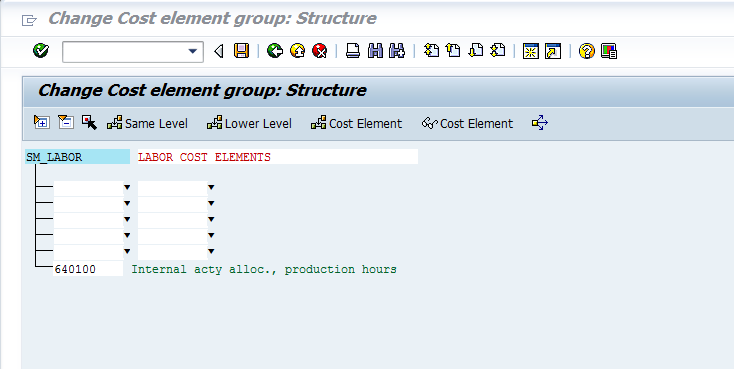Save the cost element group
Viewport: 734px width, 369px height.
242,51
